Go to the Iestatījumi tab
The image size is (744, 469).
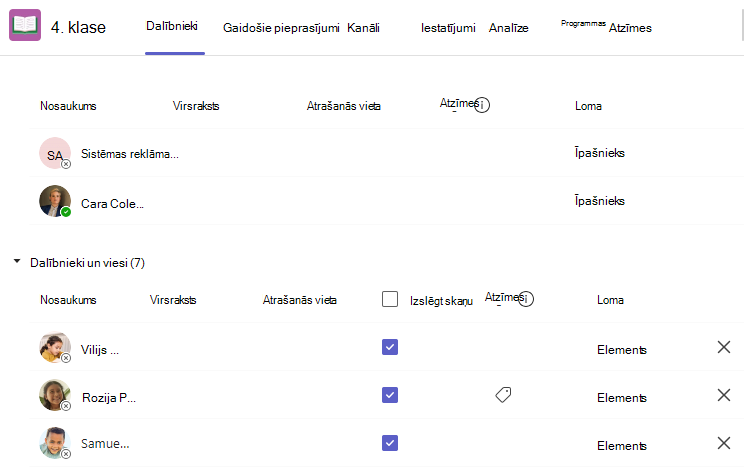(448, 28)
